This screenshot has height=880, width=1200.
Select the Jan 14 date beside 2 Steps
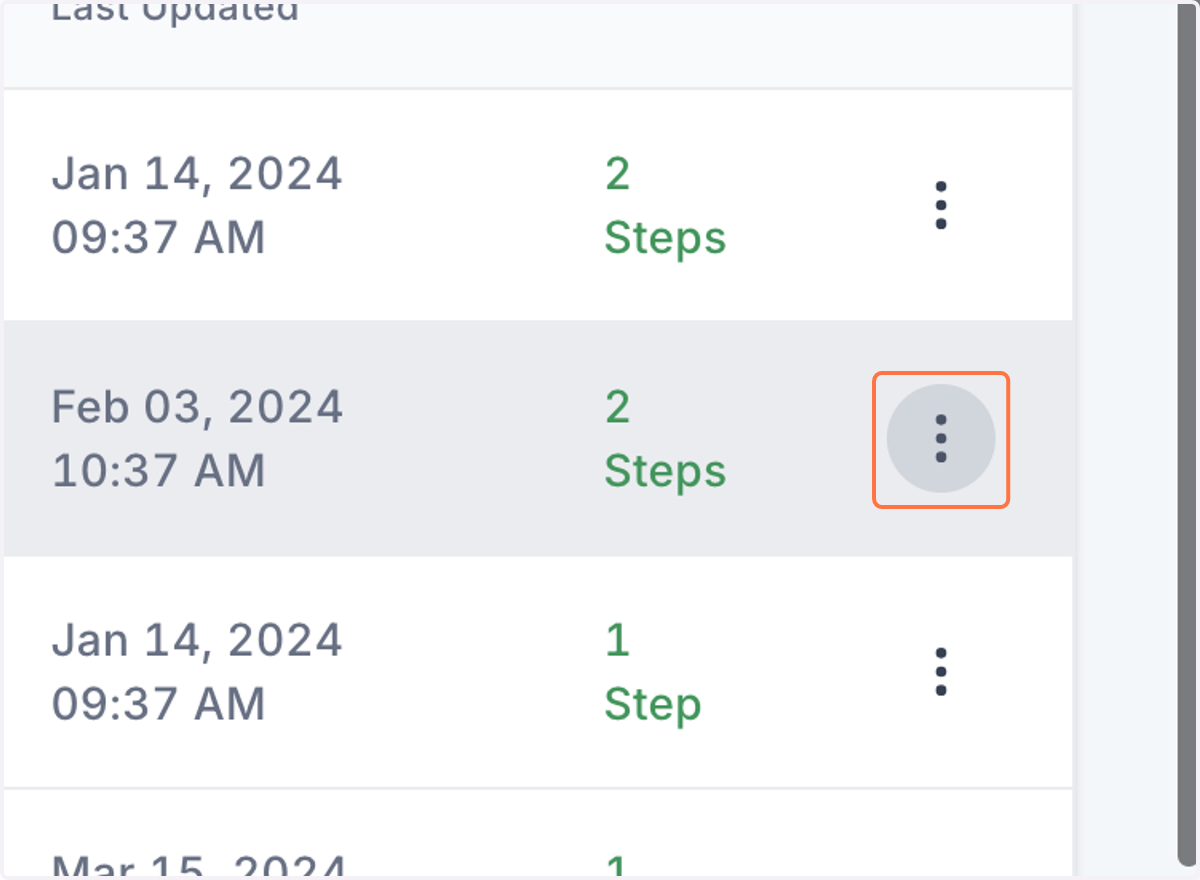pos(197,174)
